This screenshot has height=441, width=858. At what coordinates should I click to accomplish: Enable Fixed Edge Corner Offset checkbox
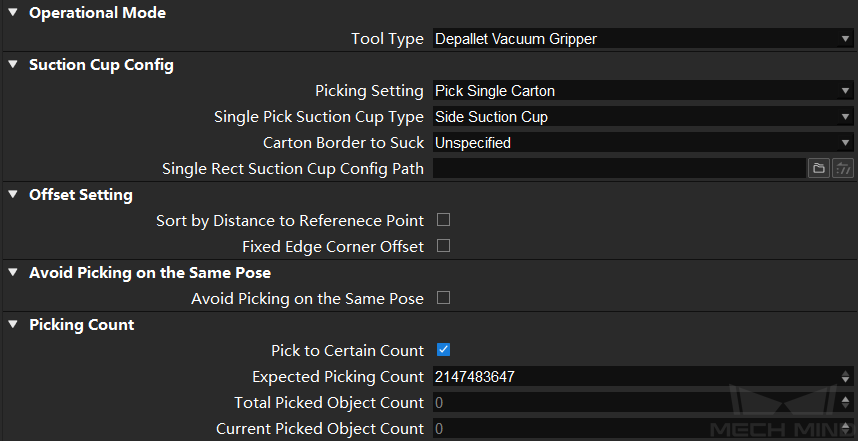click(x=443, y=246)
